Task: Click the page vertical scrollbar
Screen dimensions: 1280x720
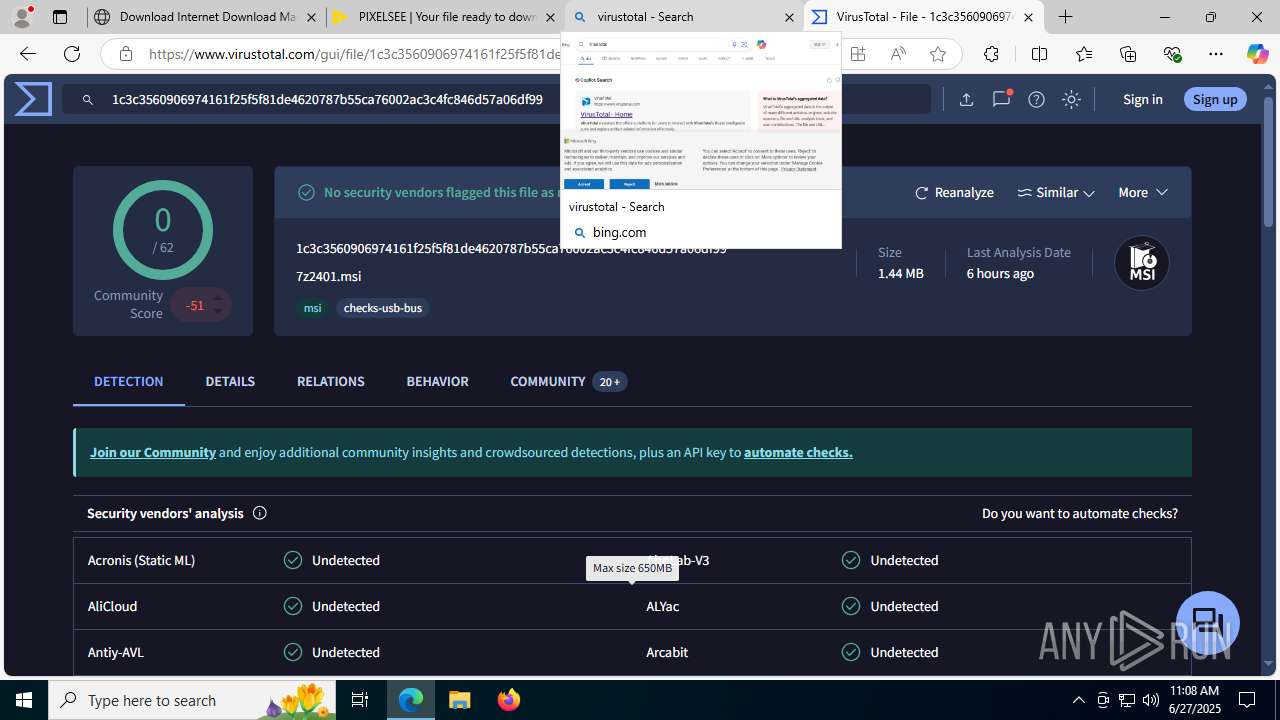Action: pos(1269,376)
